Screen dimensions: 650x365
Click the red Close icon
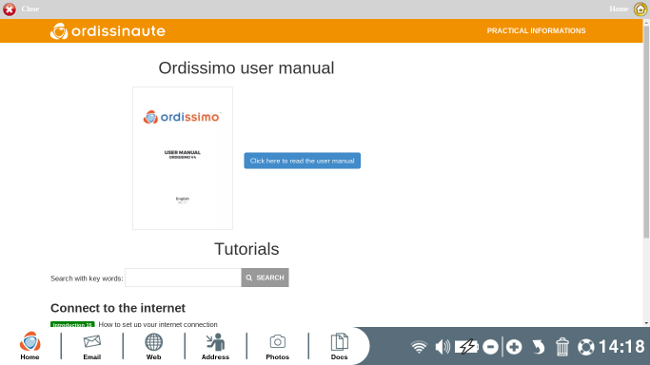tap(9, 9)
